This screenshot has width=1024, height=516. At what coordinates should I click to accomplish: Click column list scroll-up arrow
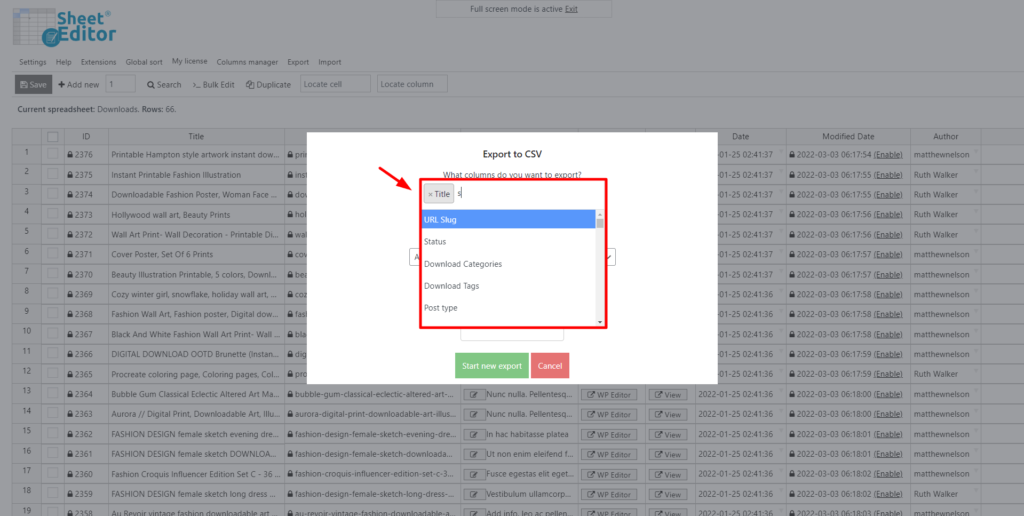pos(600,214)
